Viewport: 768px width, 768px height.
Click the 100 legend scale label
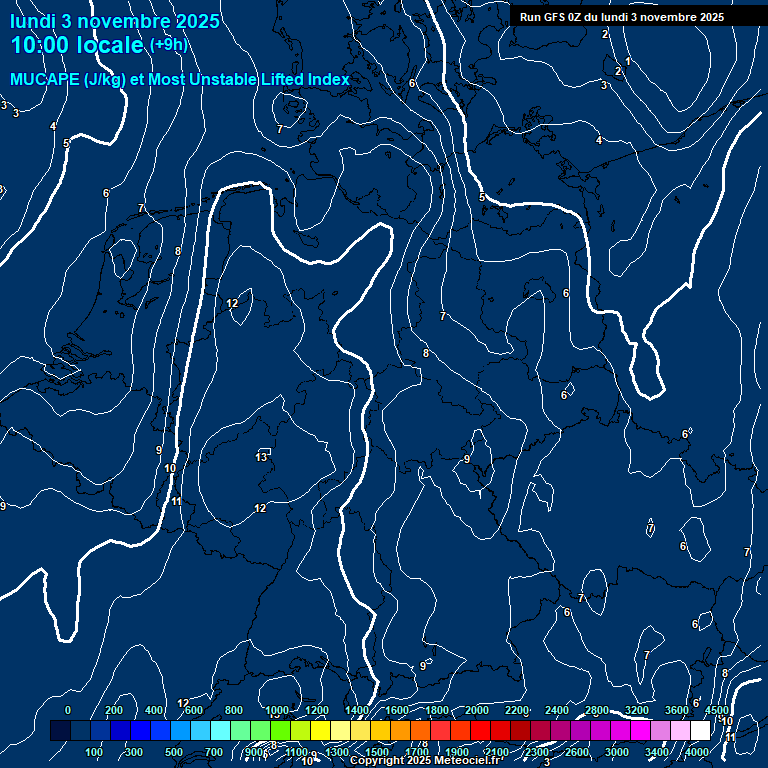pyautogui.click(x=94, y=752)
